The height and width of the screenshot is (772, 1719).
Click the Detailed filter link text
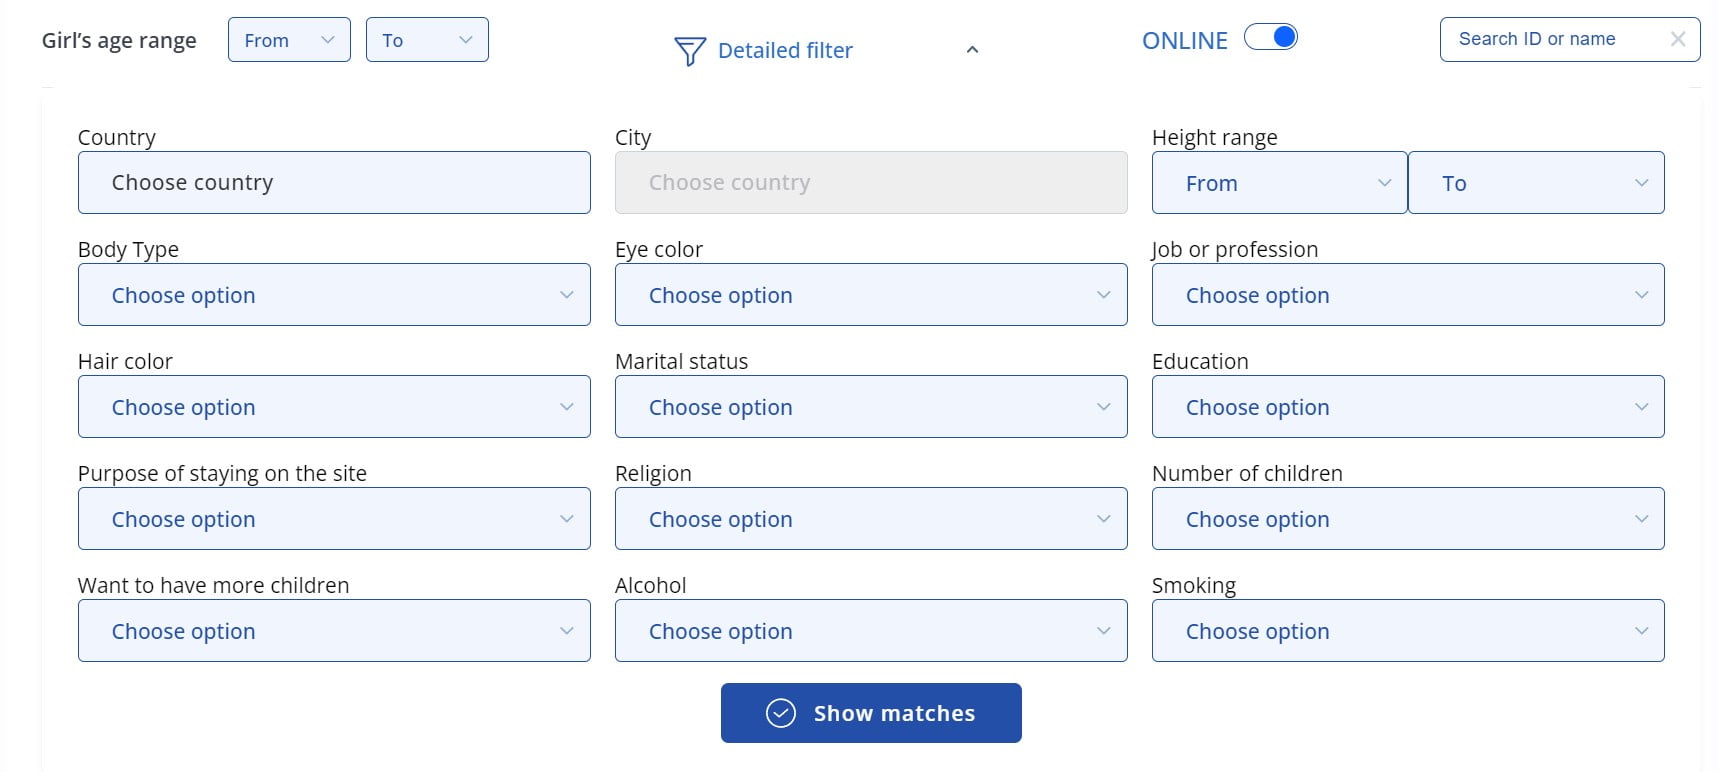(x=785, y=51)
